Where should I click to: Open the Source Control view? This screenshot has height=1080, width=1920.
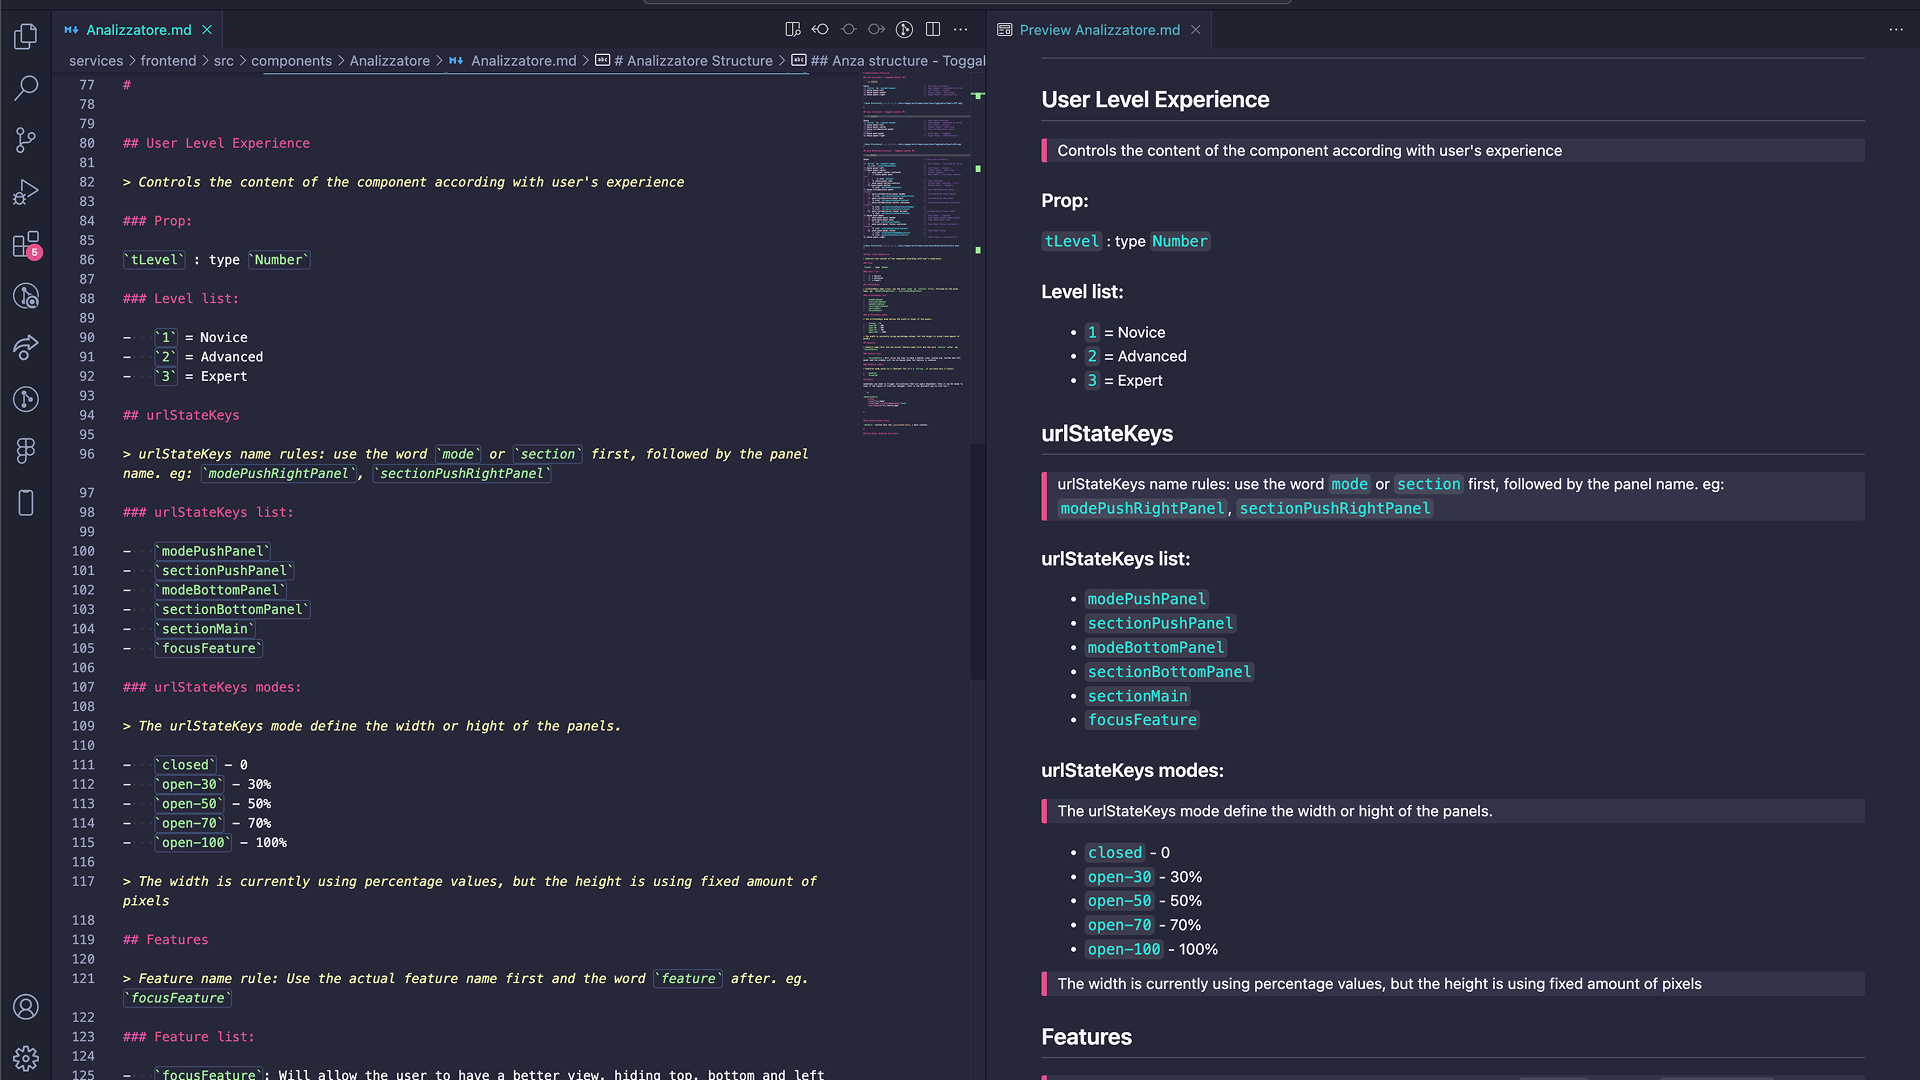pyautogui.click(x=26, y=140)
